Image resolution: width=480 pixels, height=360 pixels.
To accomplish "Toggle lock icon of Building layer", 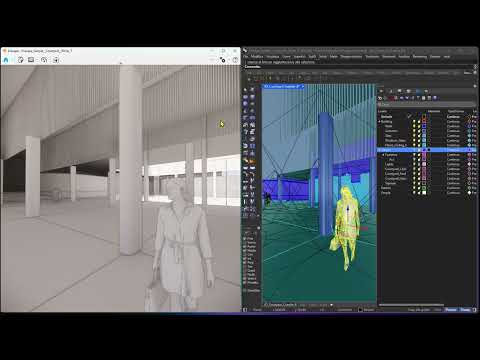I will (x=419, y=122).
